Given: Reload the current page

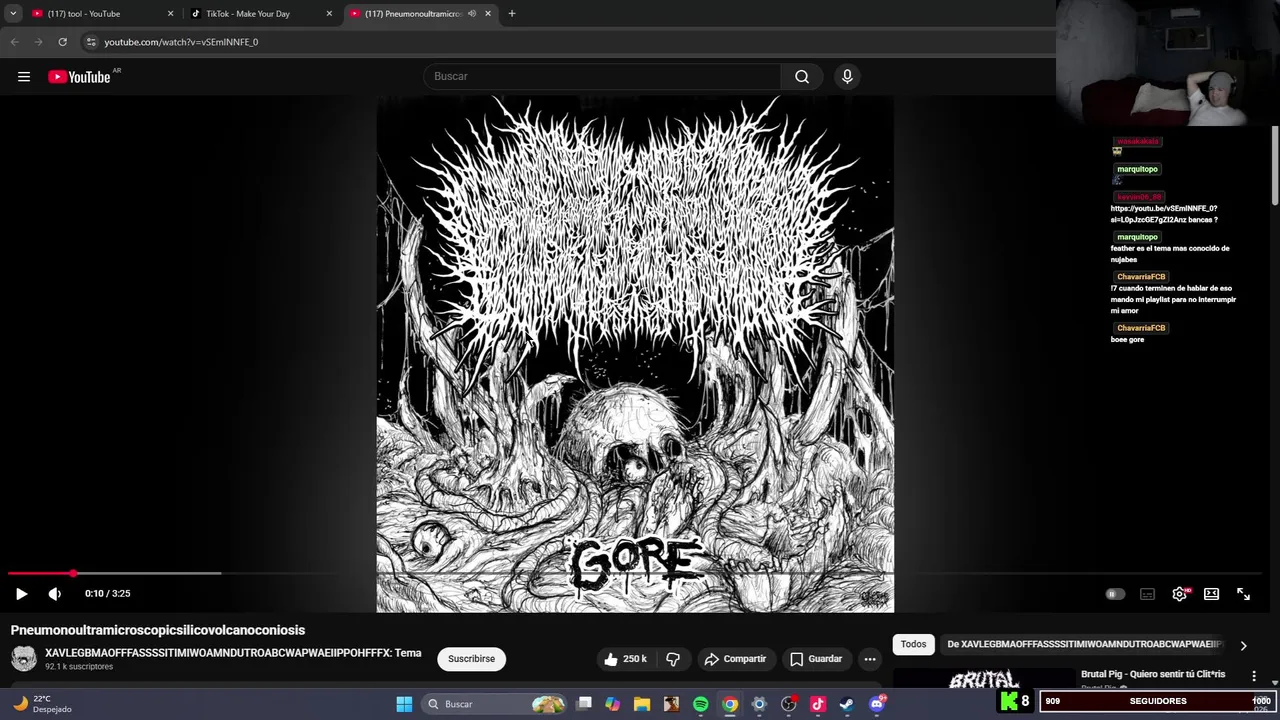Looking at the screenshot, I should (x=62, y=42).
